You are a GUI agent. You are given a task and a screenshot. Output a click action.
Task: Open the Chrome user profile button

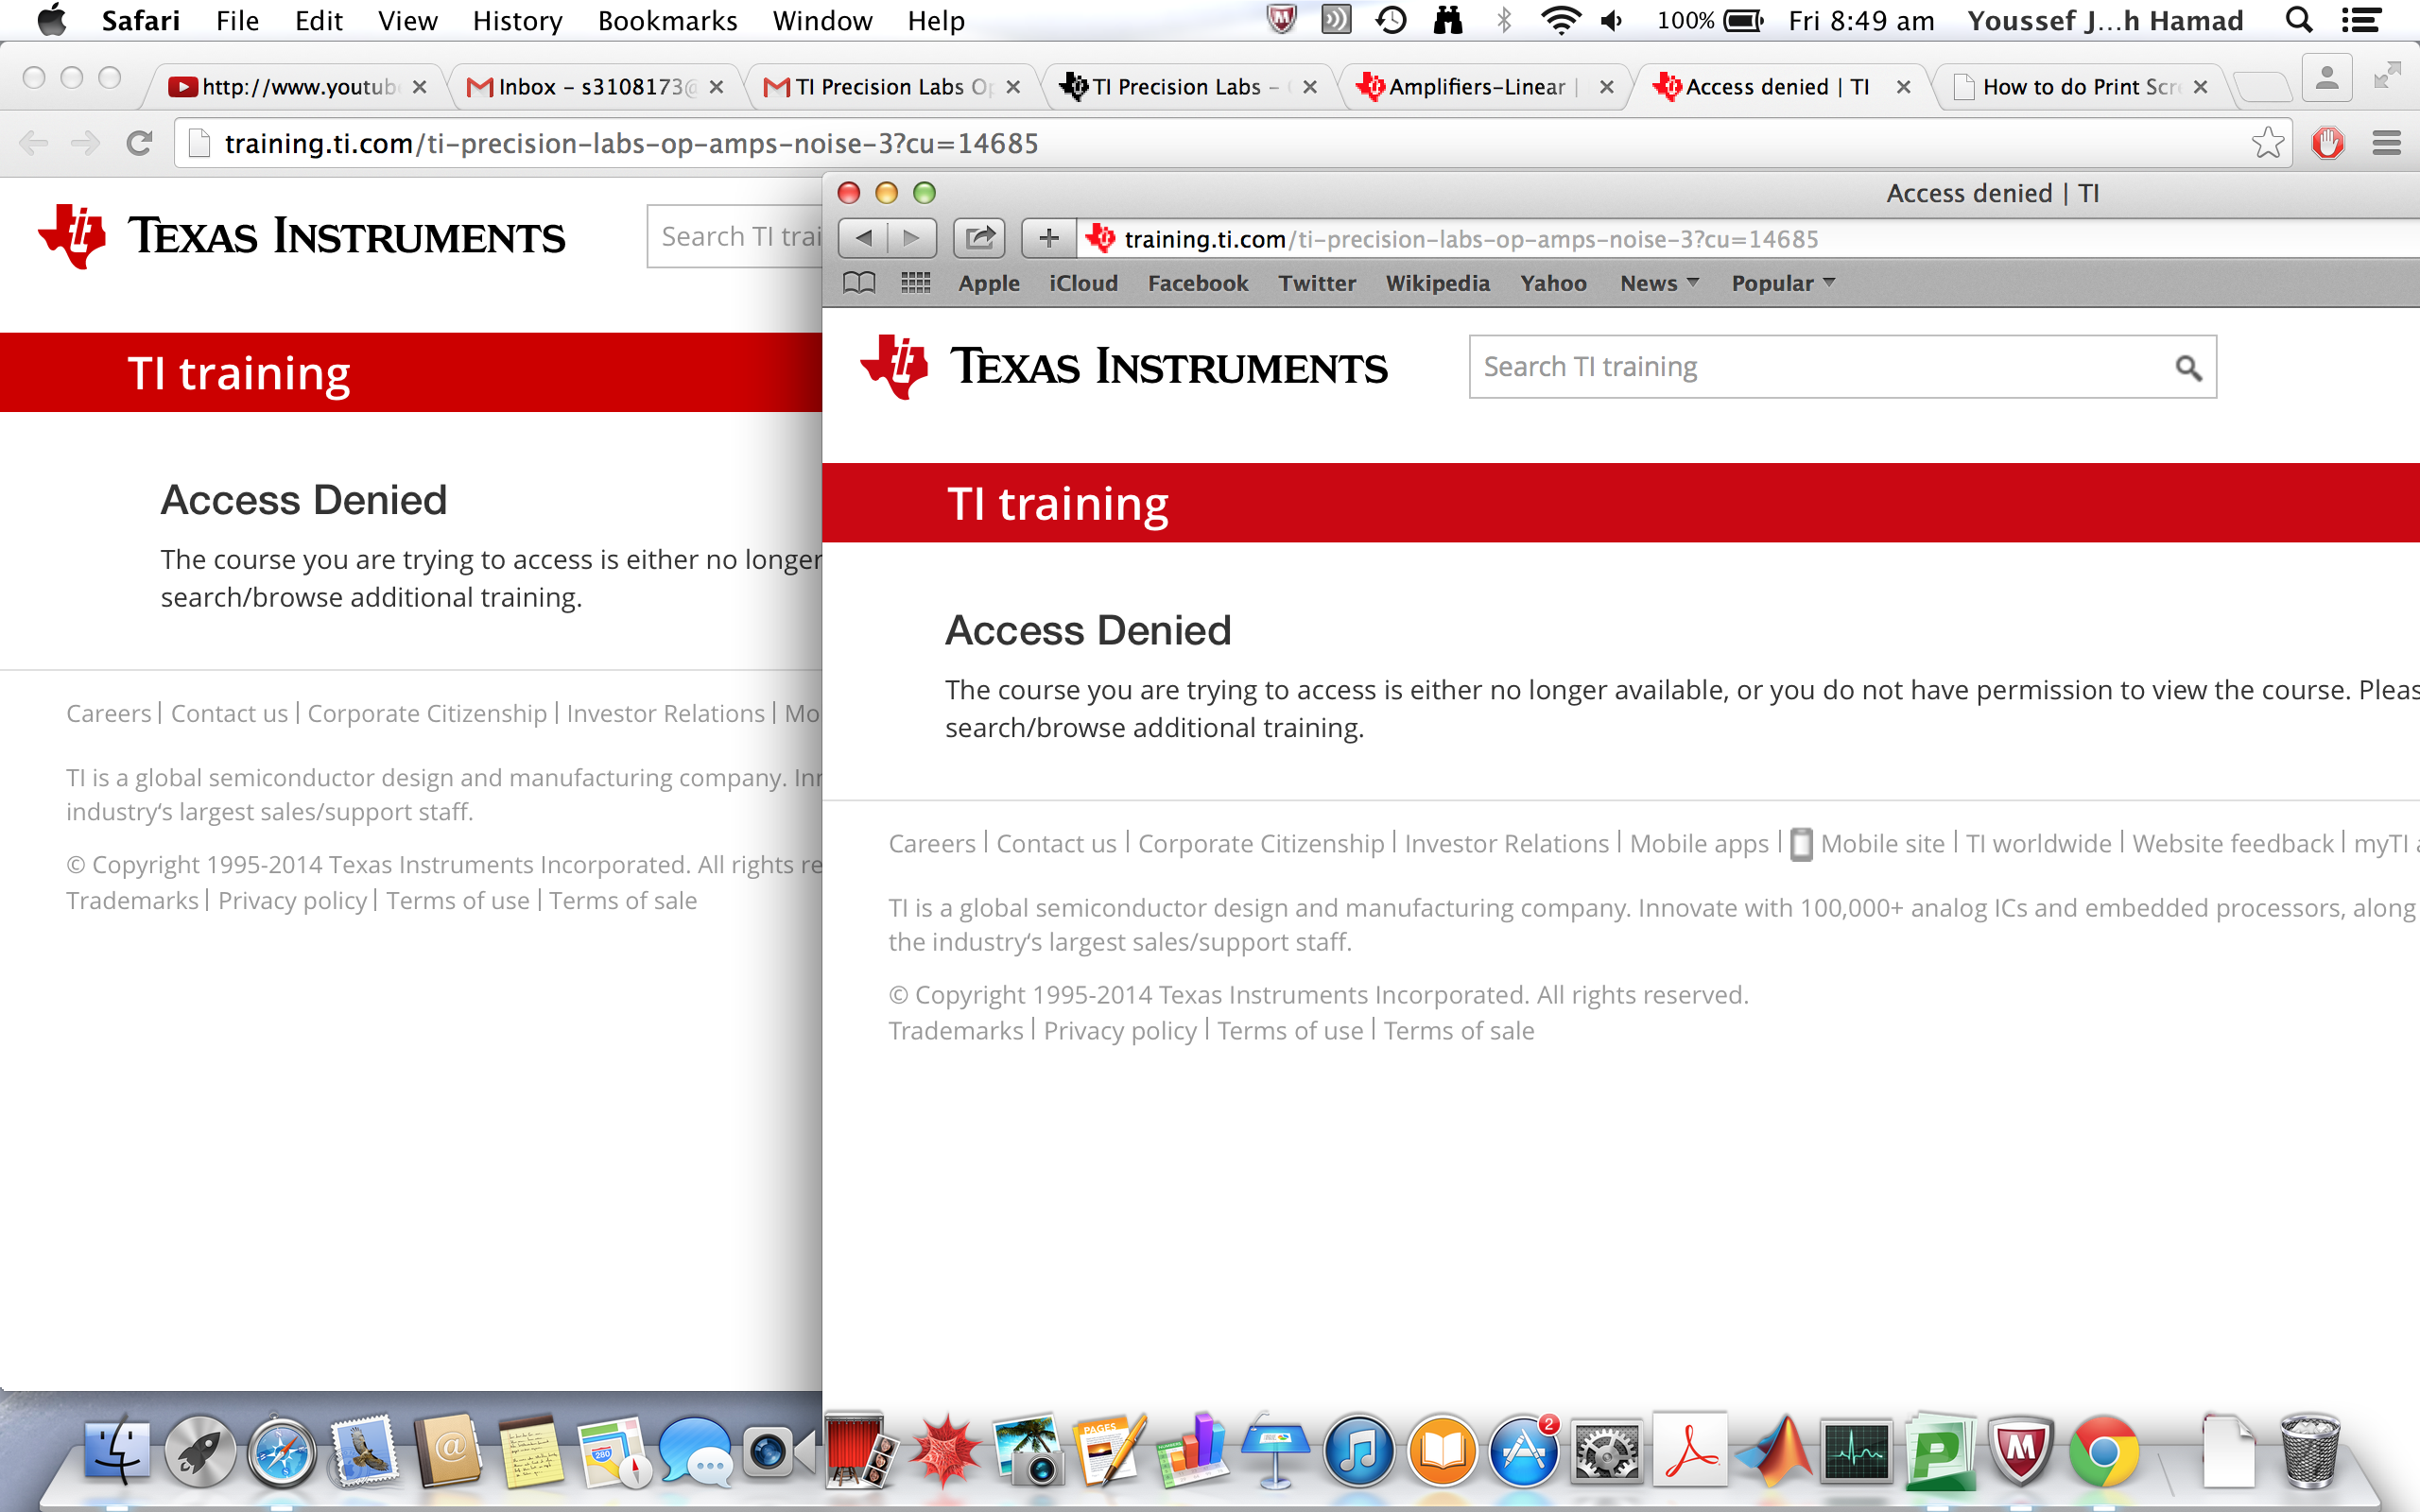click(x=2326, y=78)
